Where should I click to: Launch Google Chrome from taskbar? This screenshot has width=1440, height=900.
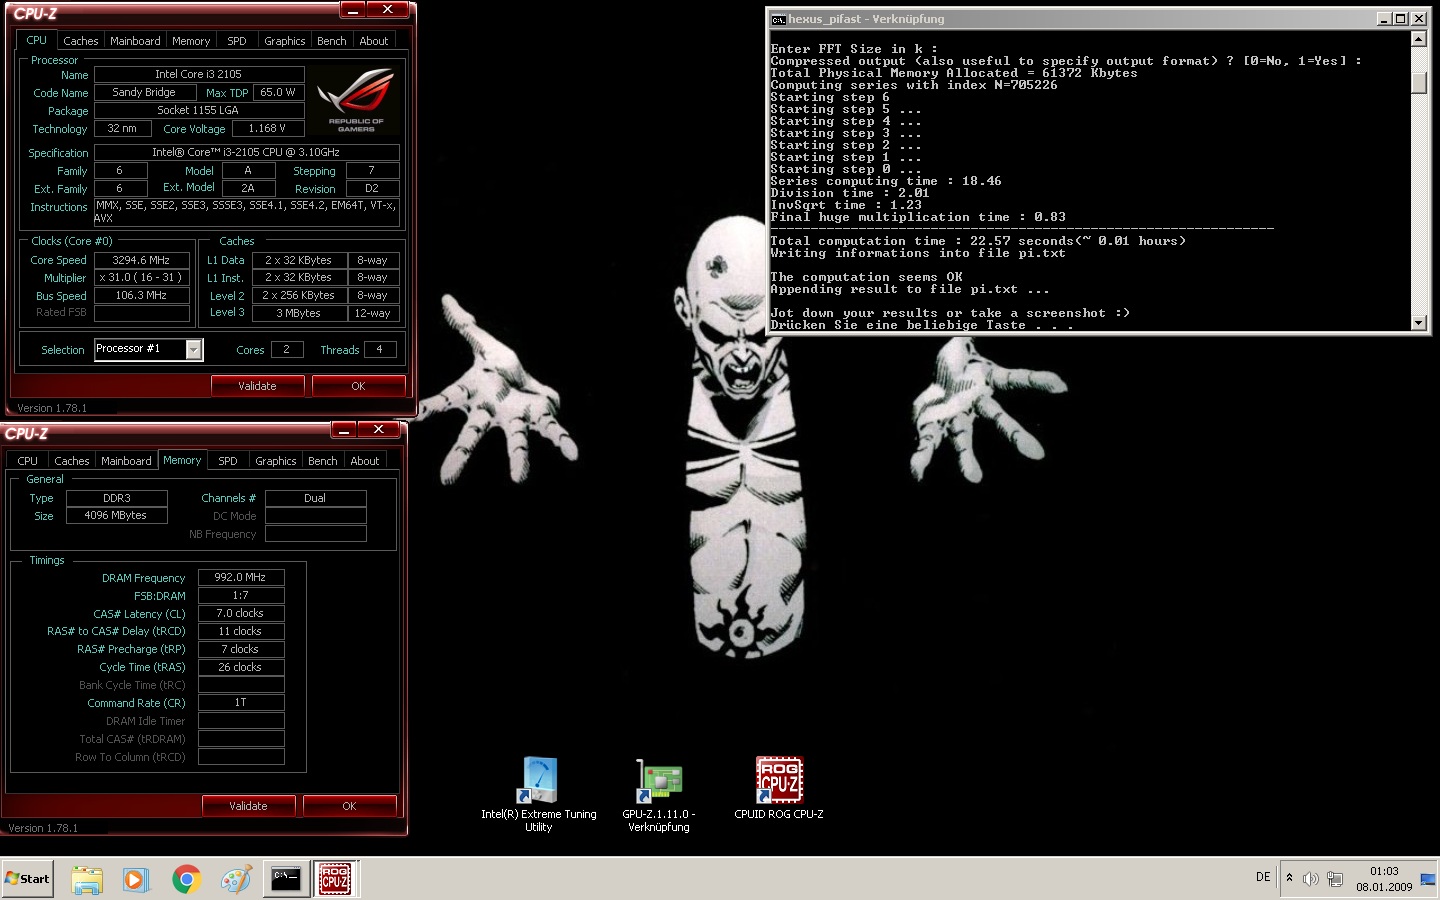pos(186,879)
